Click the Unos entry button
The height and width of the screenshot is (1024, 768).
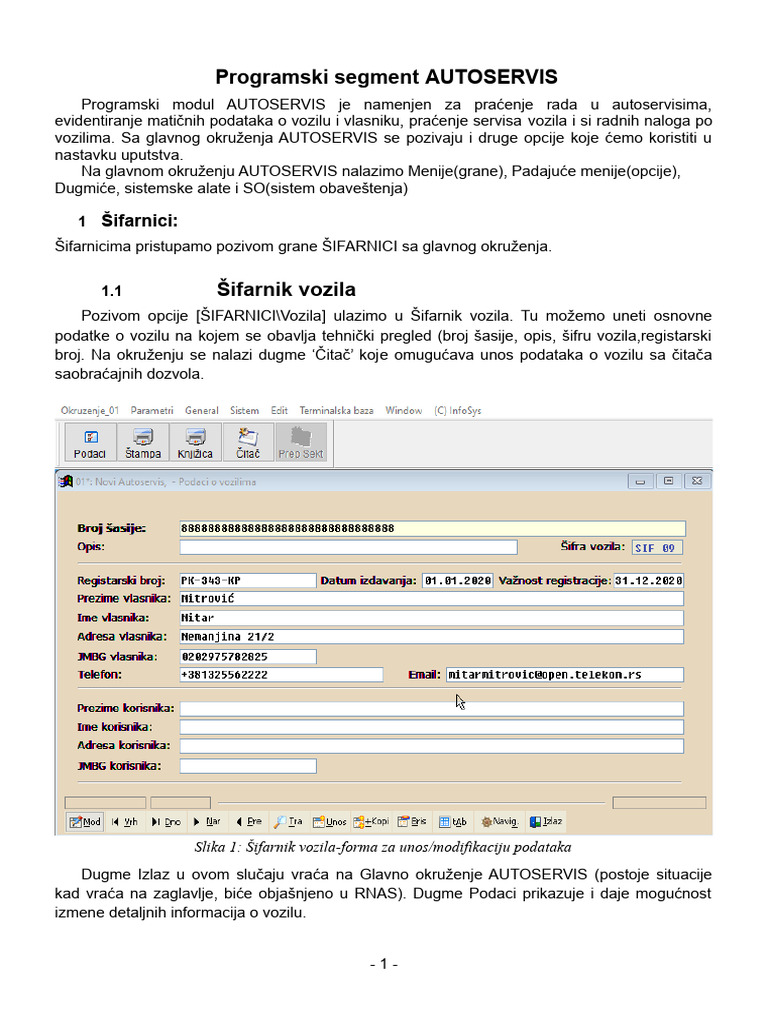[330, 822]
